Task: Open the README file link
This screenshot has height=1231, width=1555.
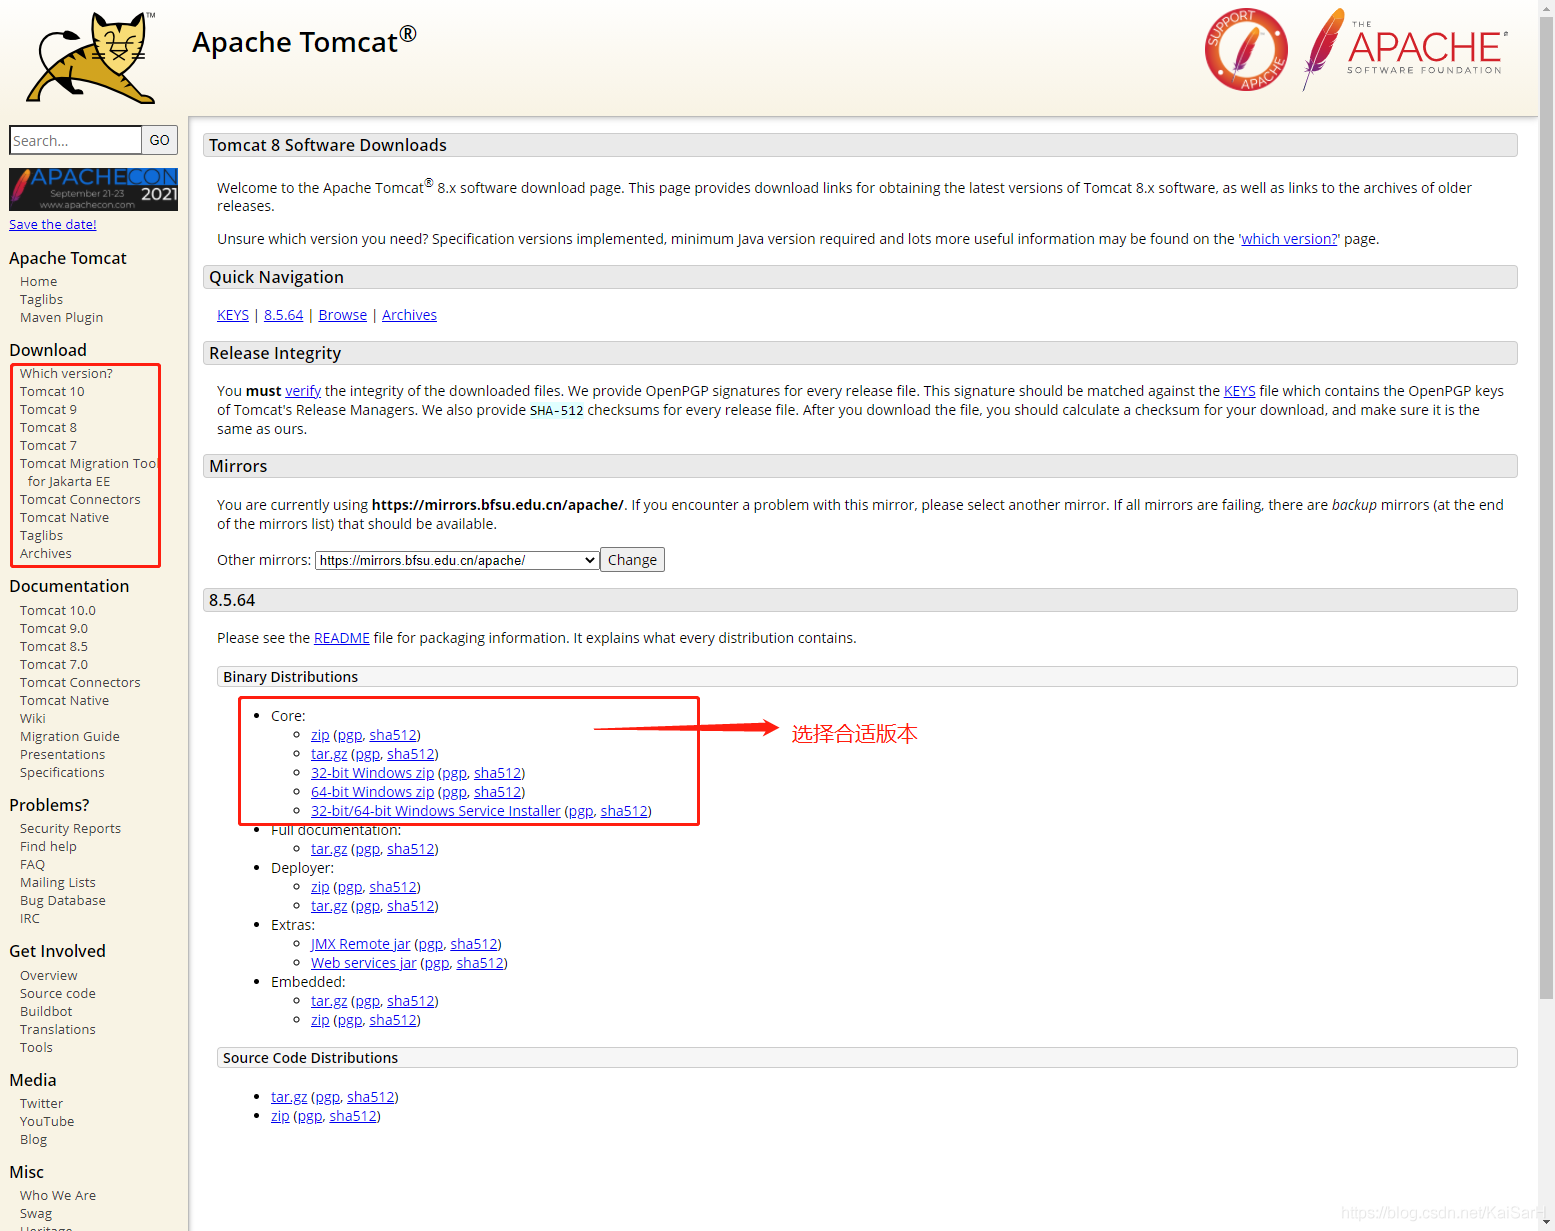Action: (x=342, y=638)
